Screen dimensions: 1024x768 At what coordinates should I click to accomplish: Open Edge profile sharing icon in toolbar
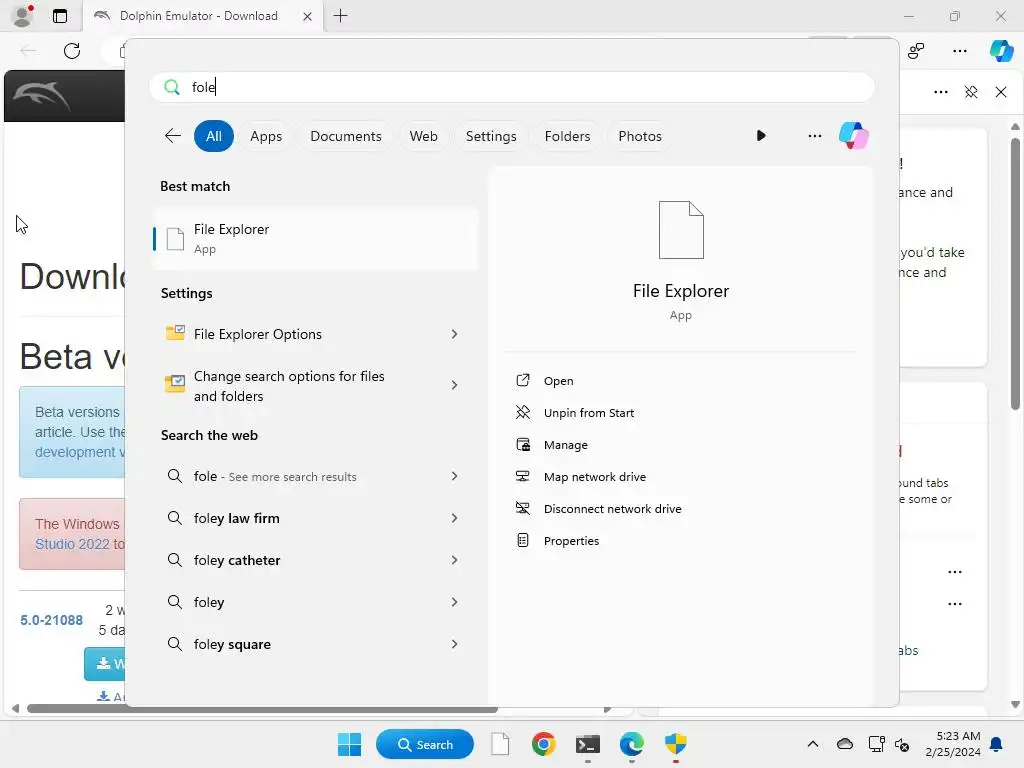point(916,50)
